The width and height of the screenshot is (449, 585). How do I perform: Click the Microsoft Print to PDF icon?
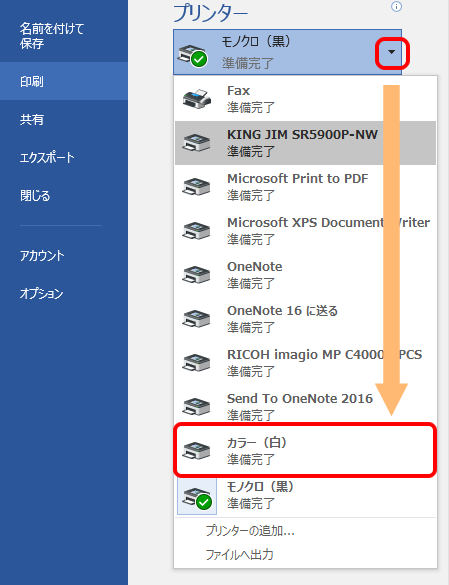(196, 187)
